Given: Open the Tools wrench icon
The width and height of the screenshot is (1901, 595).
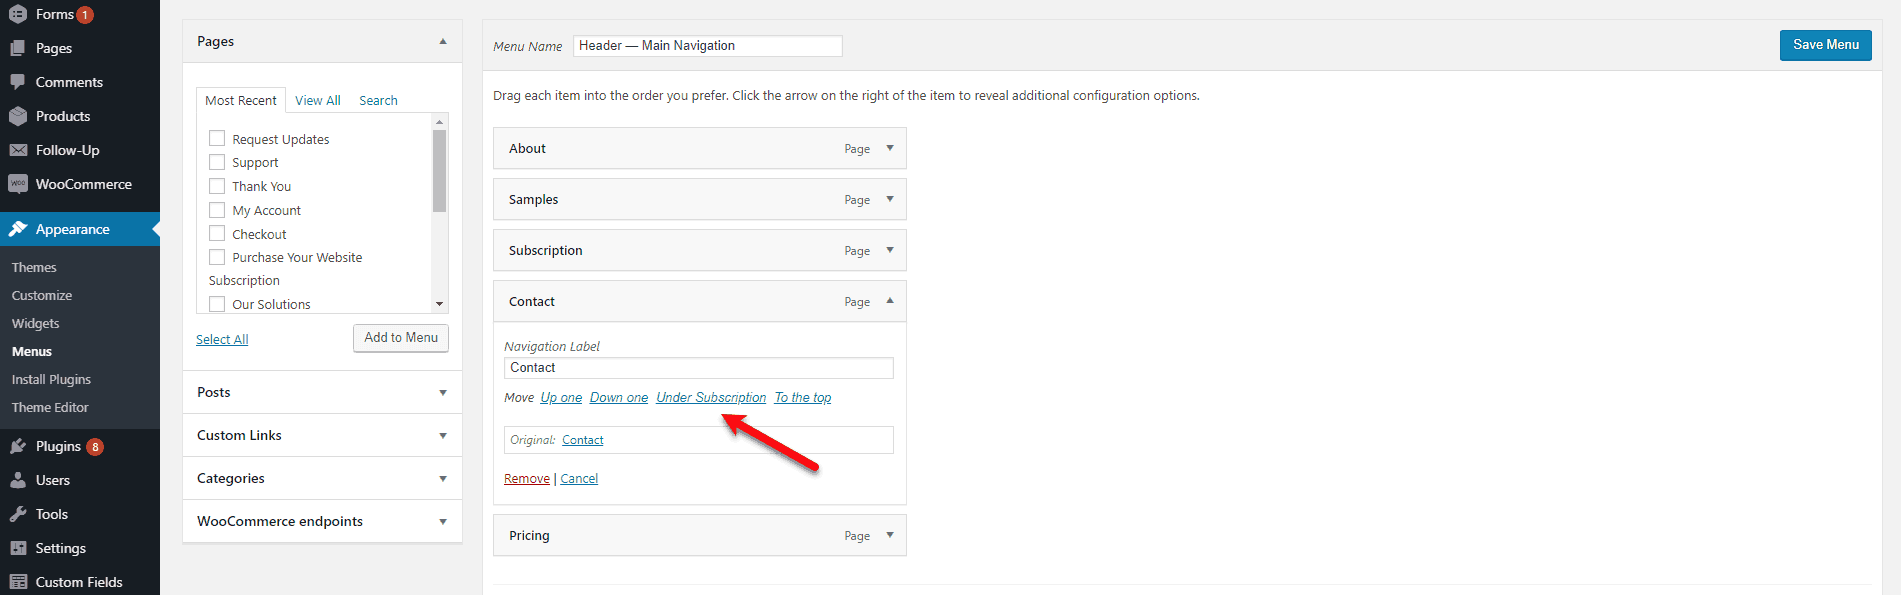Looking at the screenshot, I should coord(18,513).
